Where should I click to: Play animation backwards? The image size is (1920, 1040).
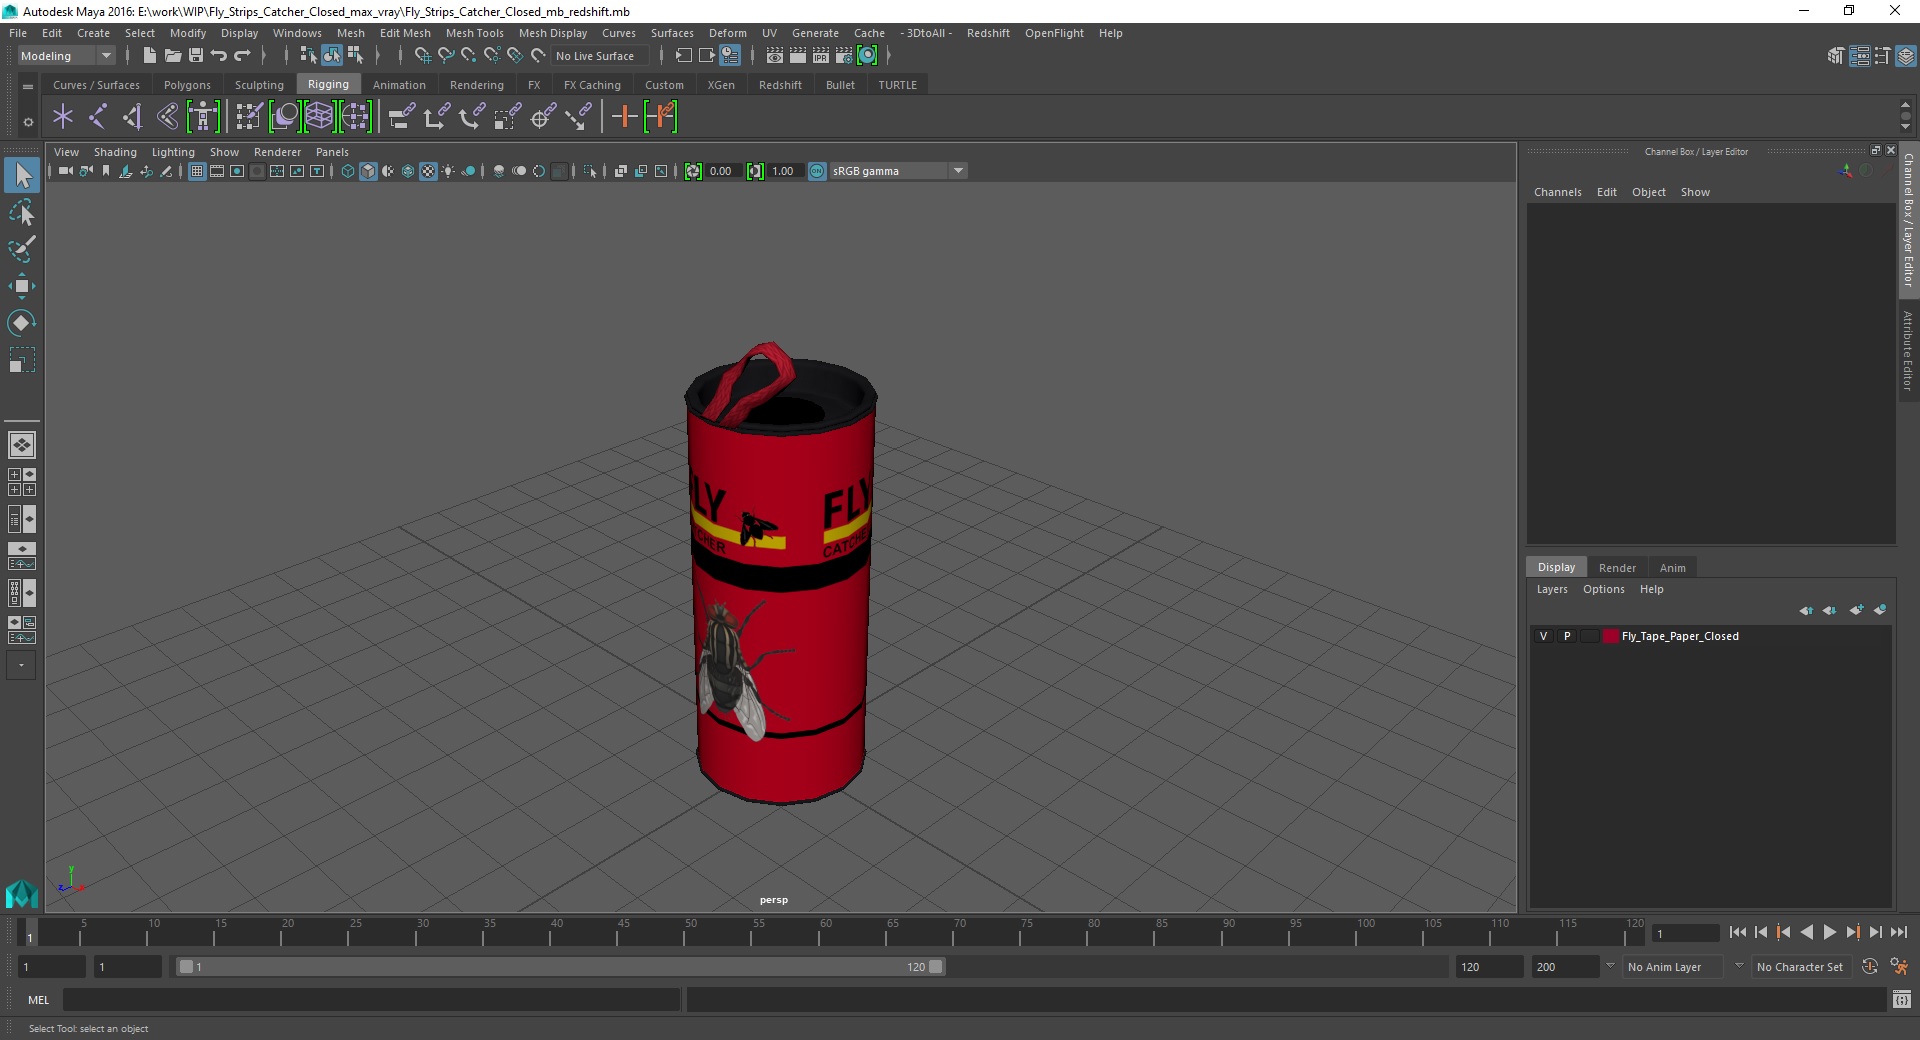coord(1806,932)
